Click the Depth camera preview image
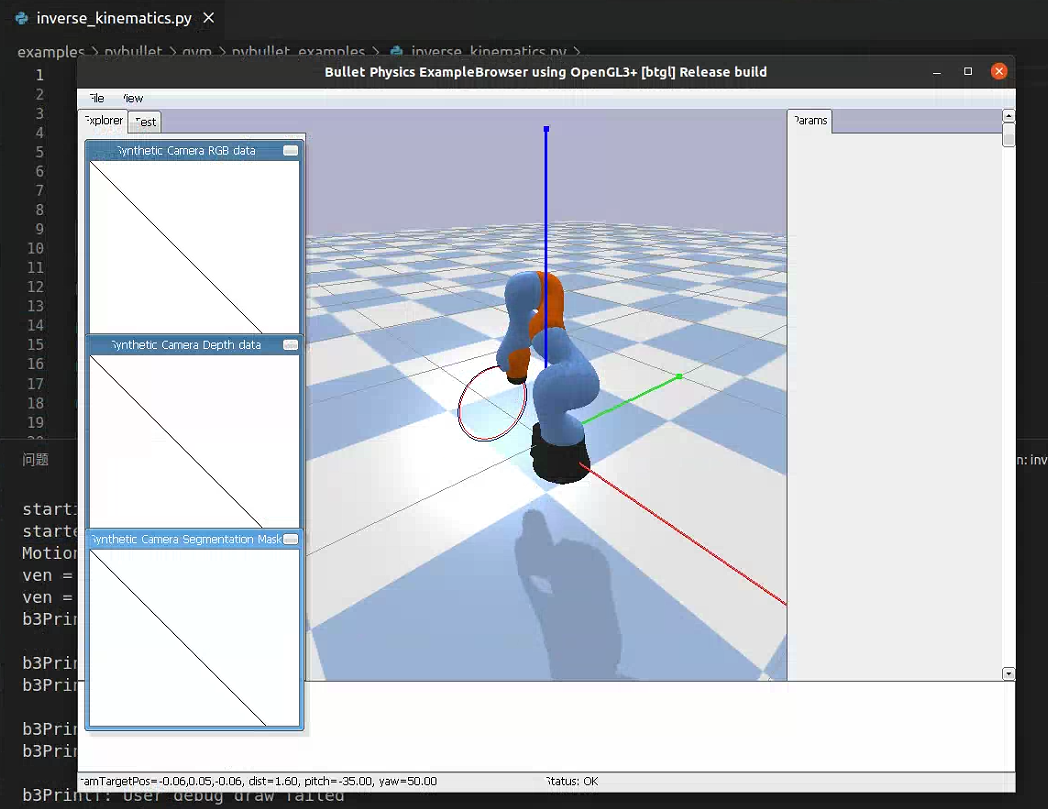1048x809 pixels. click(194, 441)
